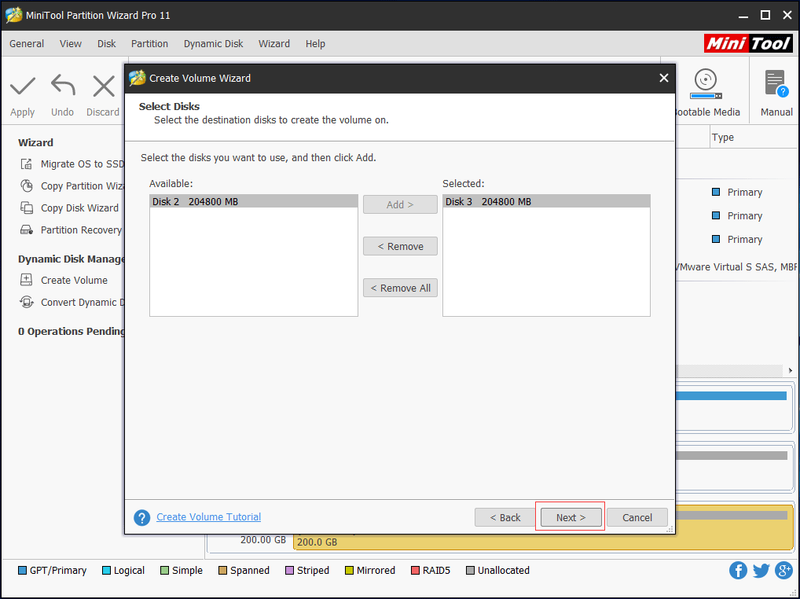Click the Apply checkmark icon
The height and width of the screenshot is (599, 800).
[22, 86]
